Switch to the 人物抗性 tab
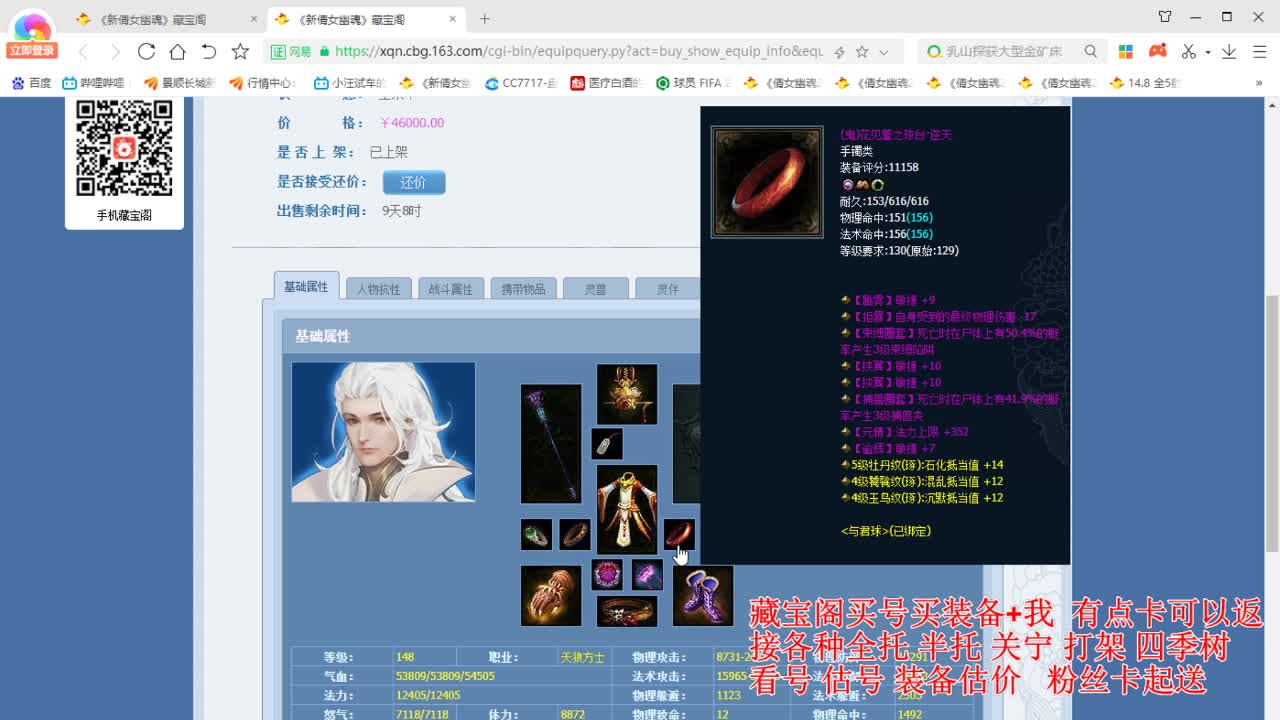The width and height of the screenshot is (1280, 720). pos(377,287)
